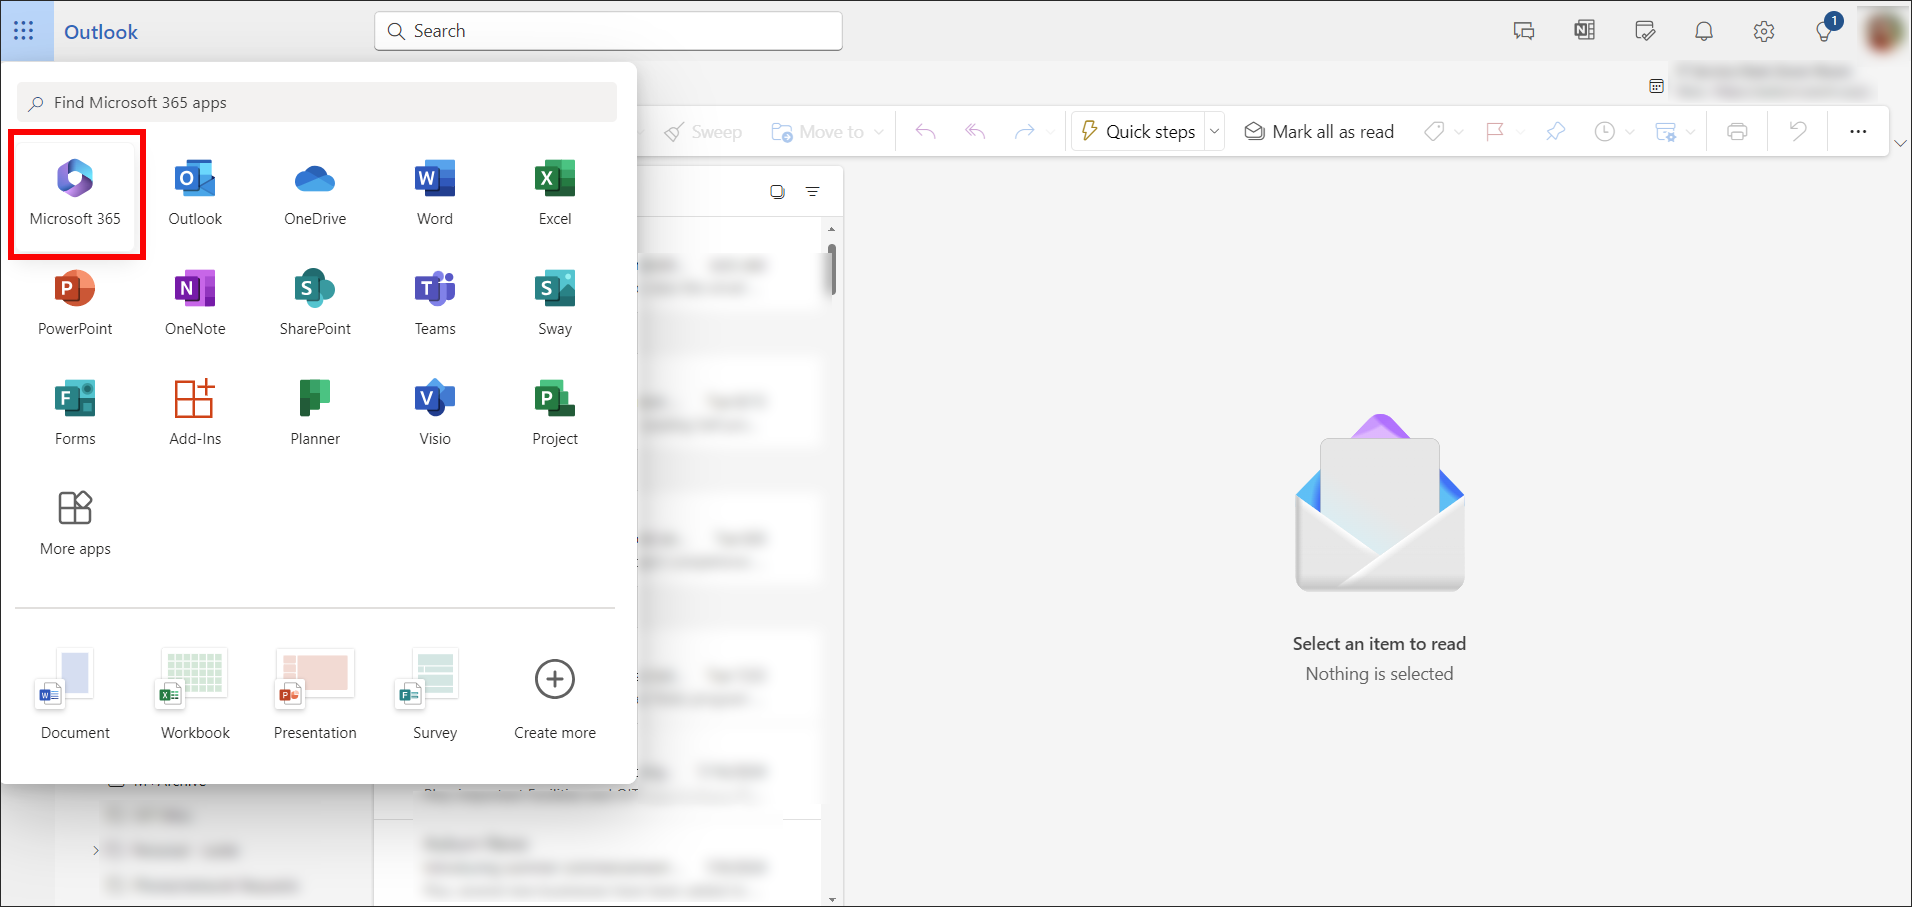Open the account profile picture

1884,31
